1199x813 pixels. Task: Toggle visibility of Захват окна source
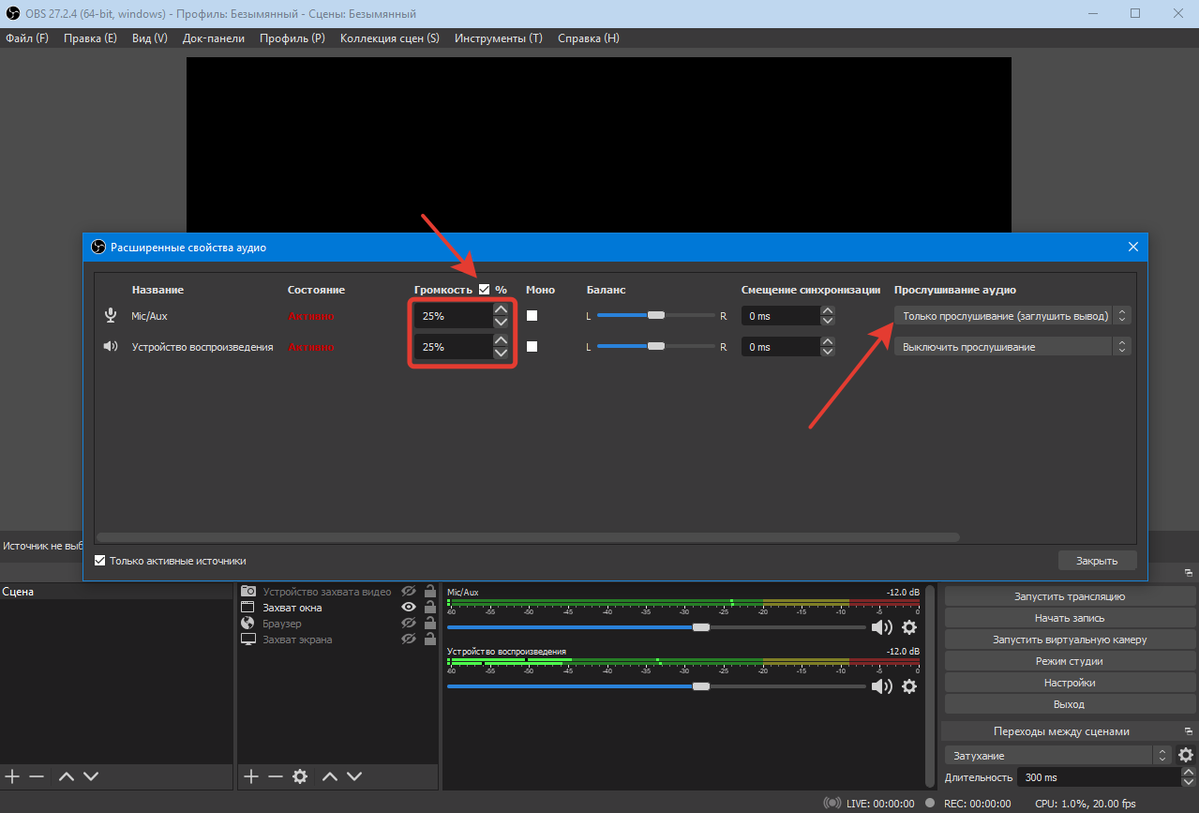[x=408, y=607]
